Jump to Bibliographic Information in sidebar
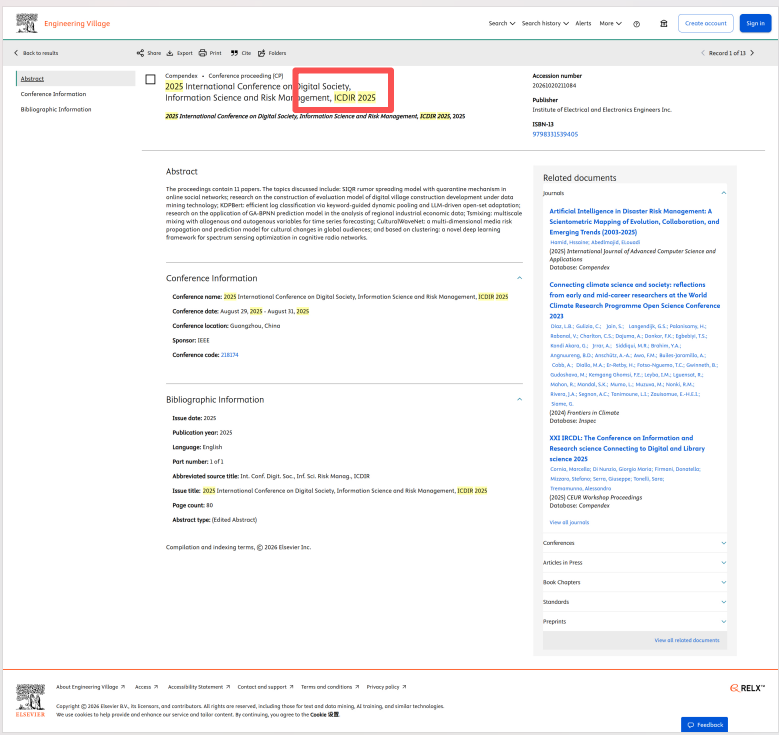Image resolution: width=779 pixels, height=735 pixels. pyautogui.click(x=56, y=109)
